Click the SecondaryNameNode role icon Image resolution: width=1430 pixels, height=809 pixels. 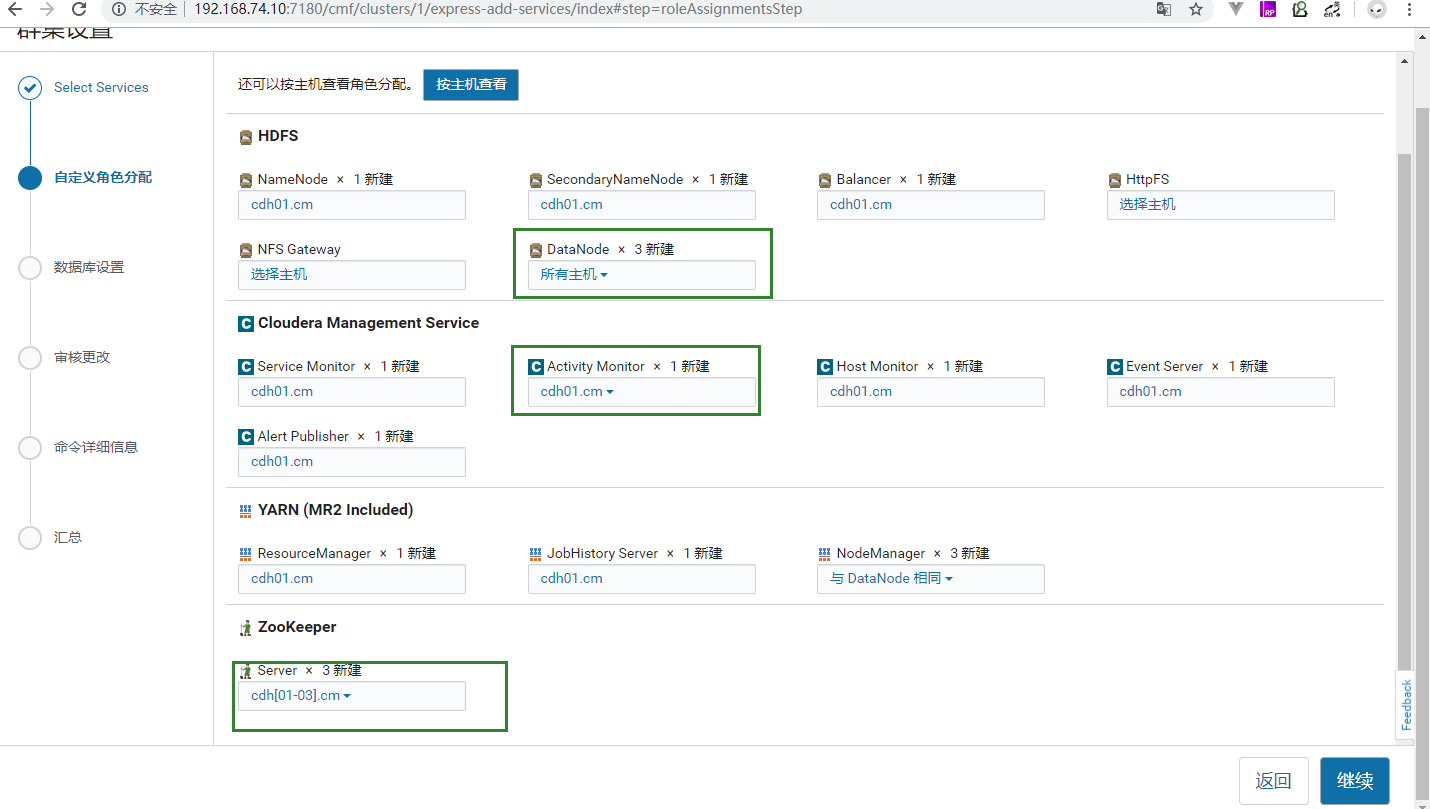tap(535, 180)
